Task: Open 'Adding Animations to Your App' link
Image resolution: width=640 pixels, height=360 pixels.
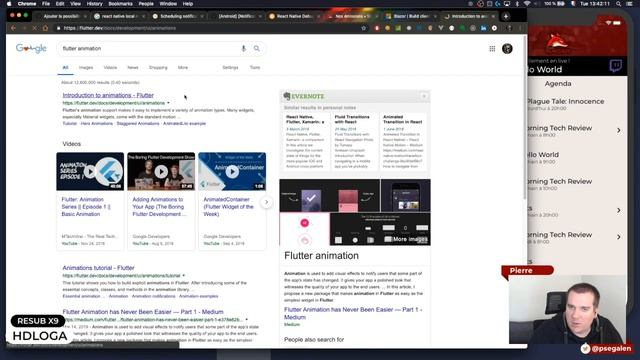Action: click(x=159, y=207)
